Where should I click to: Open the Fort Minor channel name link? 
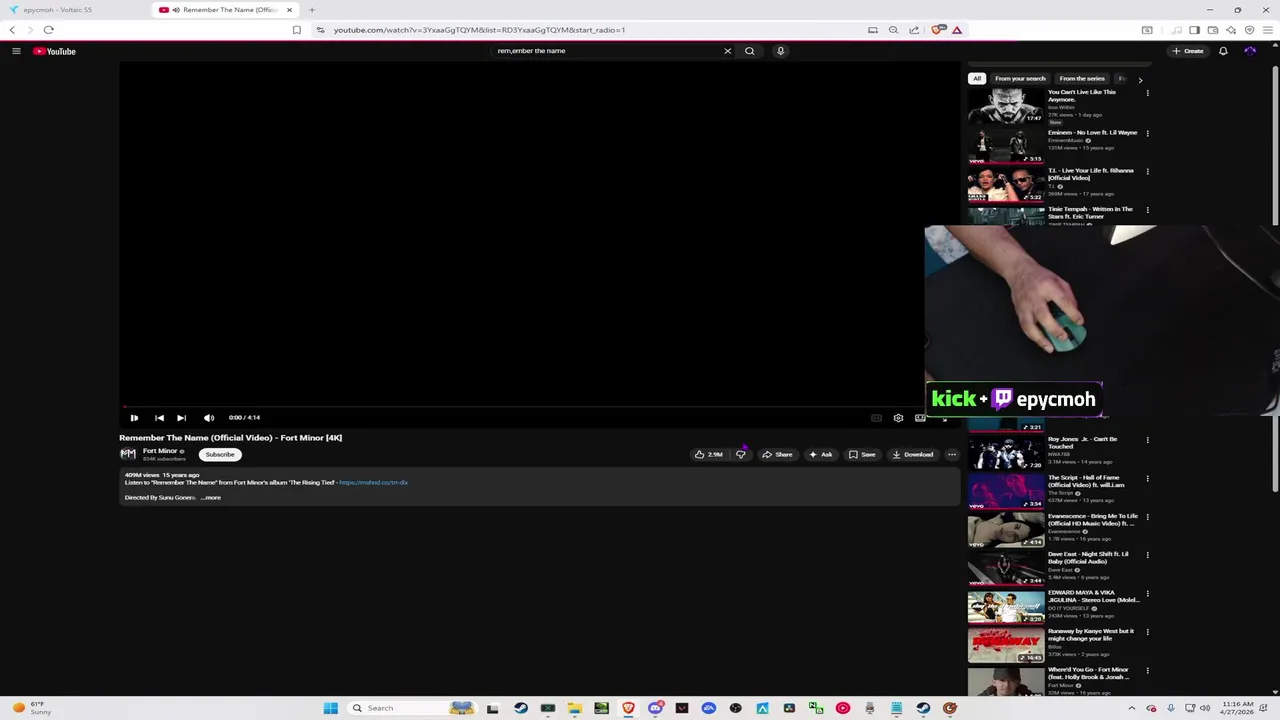[160, 451]
